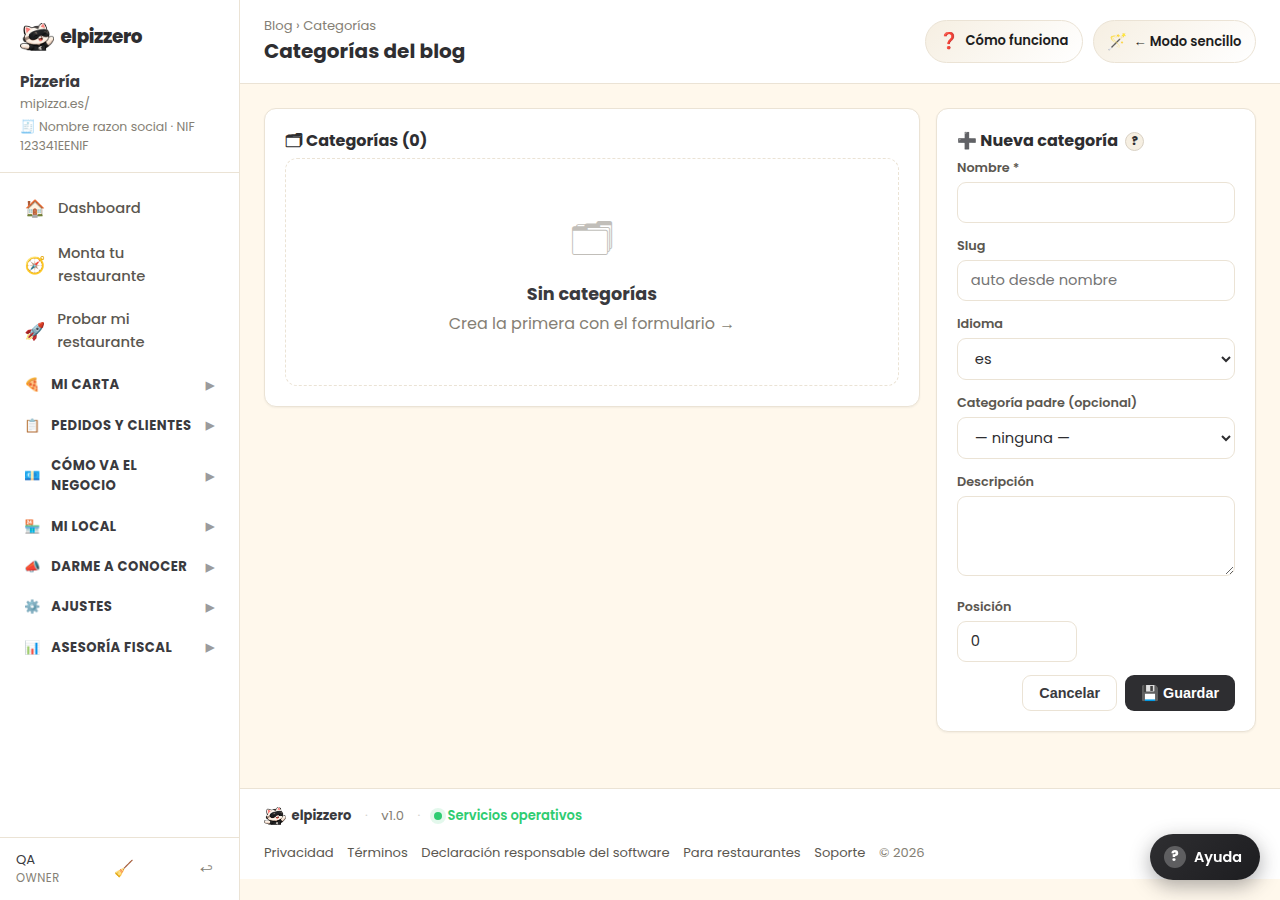
Task: Click the logout arrow icon next to QA
Action: 206,868
